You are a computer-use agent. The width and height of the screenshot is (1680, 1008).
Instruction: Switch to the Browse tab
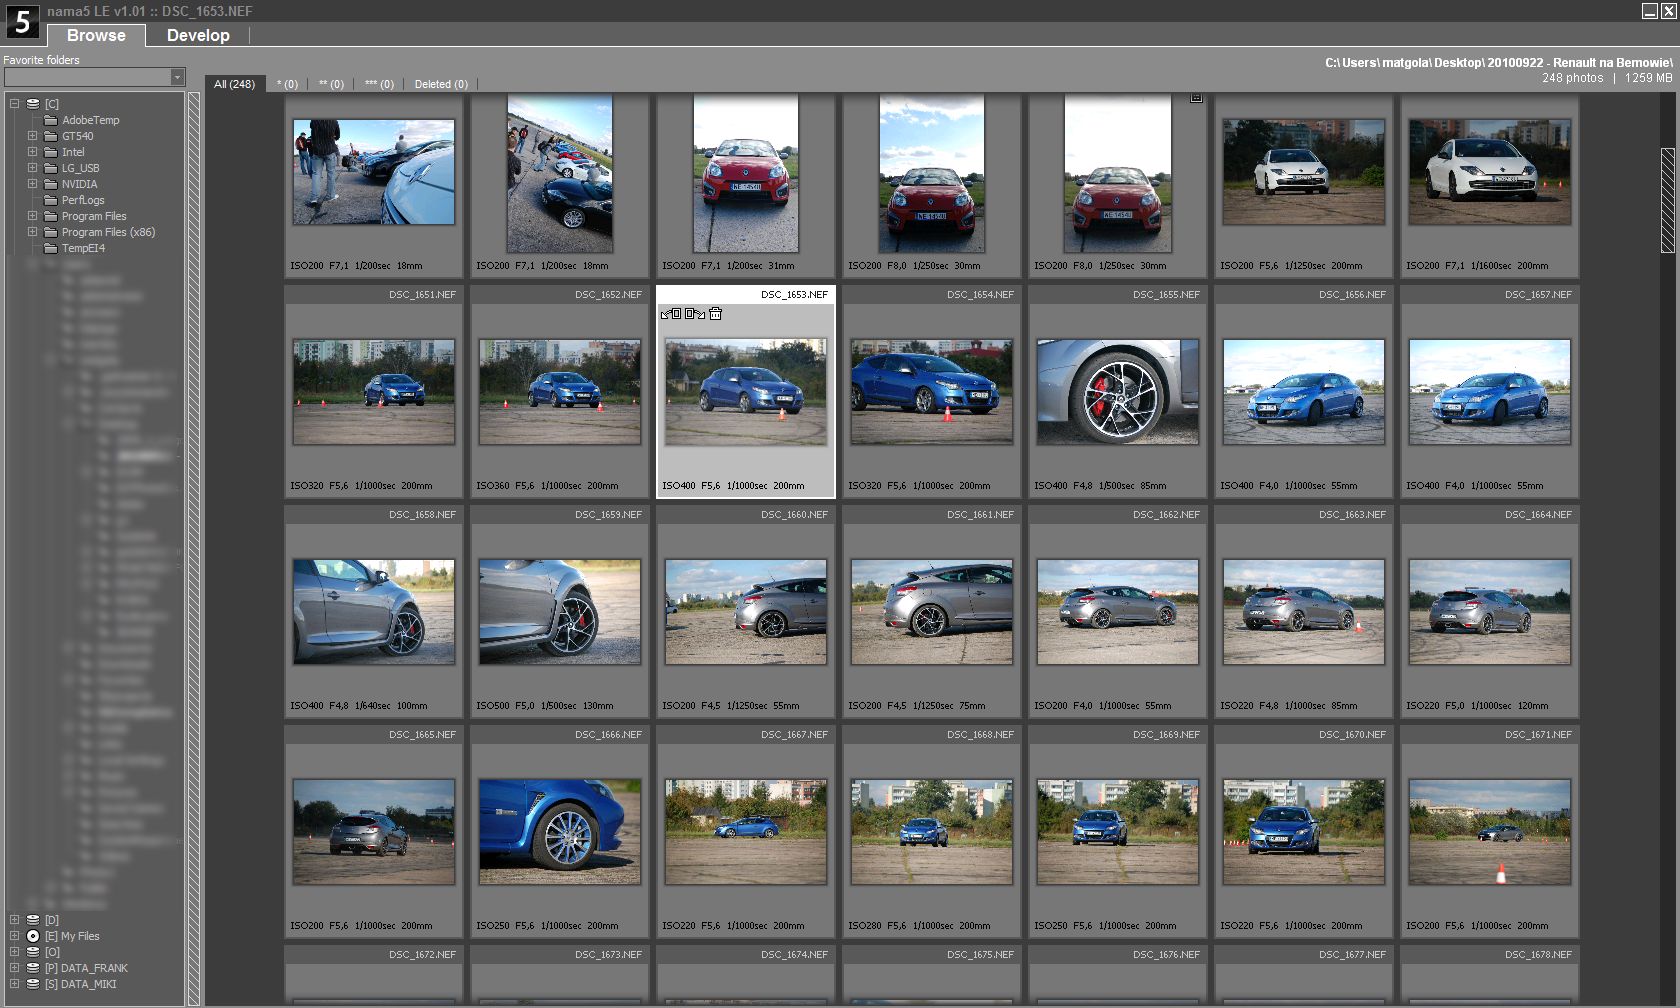(96, 35)
